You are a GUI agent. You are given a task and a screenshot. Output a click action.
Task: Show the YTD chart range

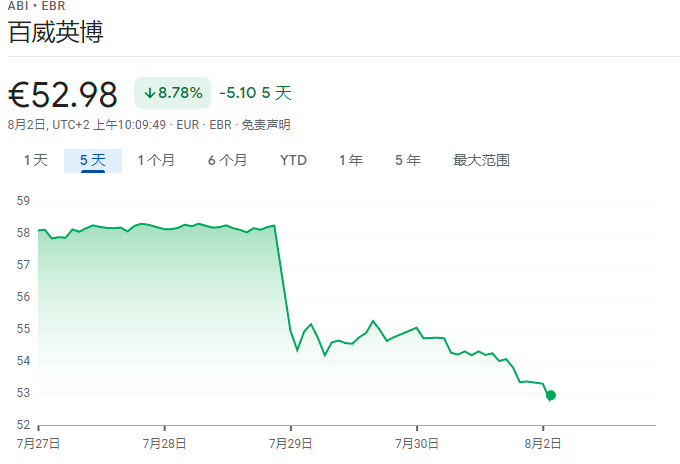[293, 160]
